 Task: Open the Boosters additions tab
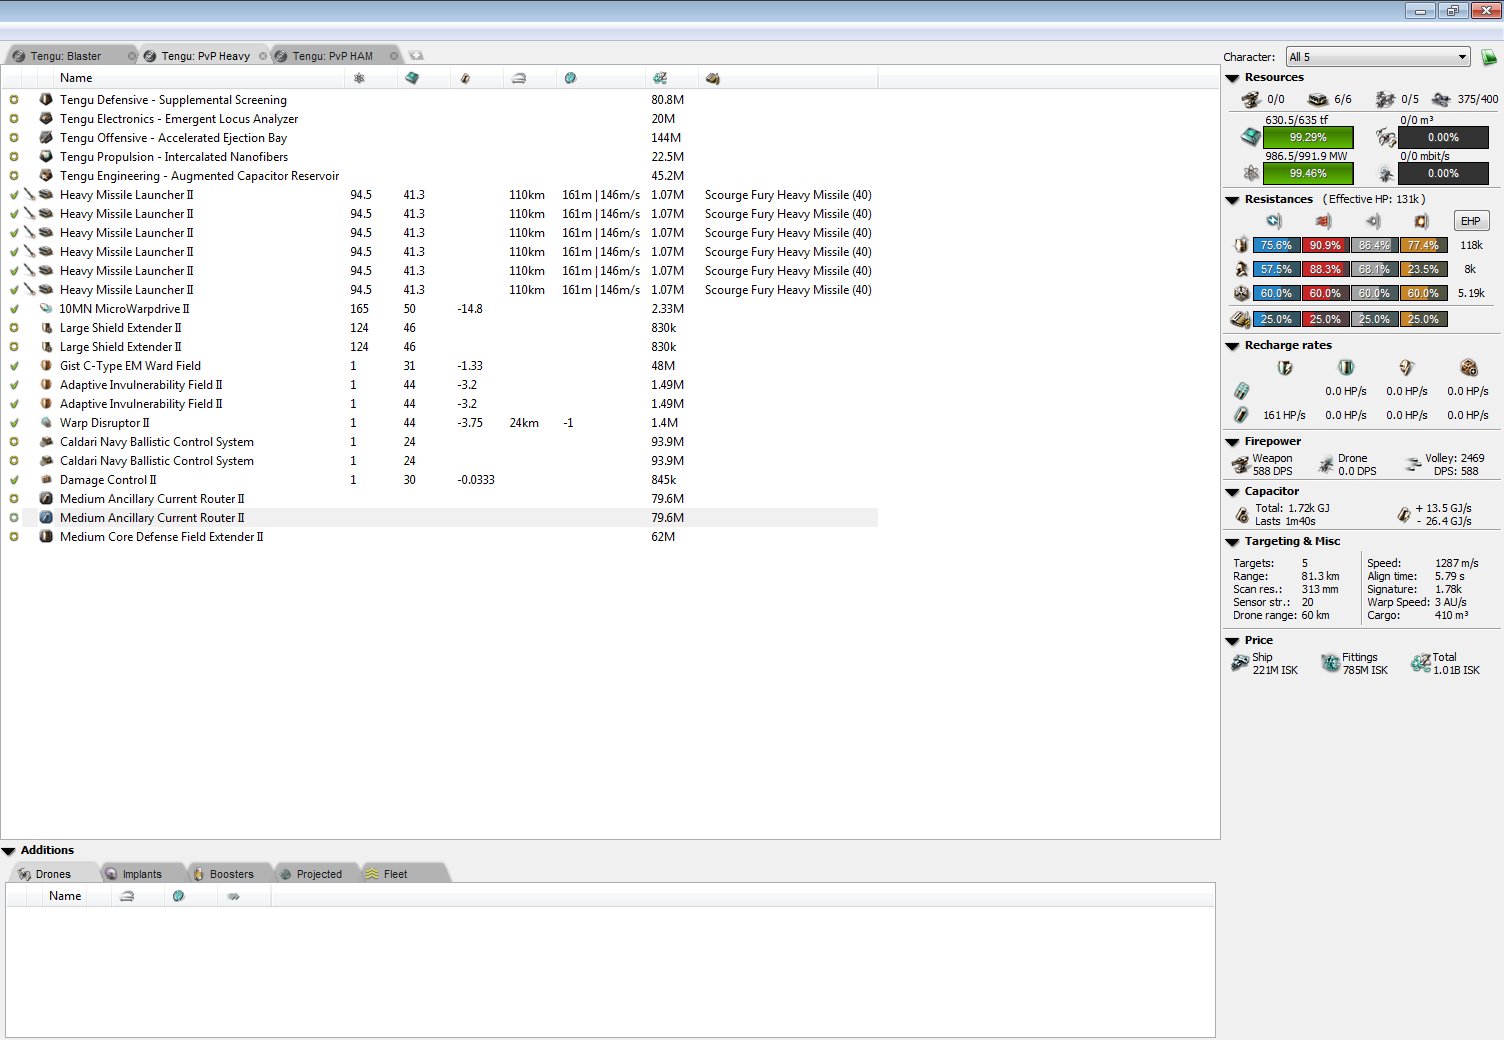(x=231, y=874)
